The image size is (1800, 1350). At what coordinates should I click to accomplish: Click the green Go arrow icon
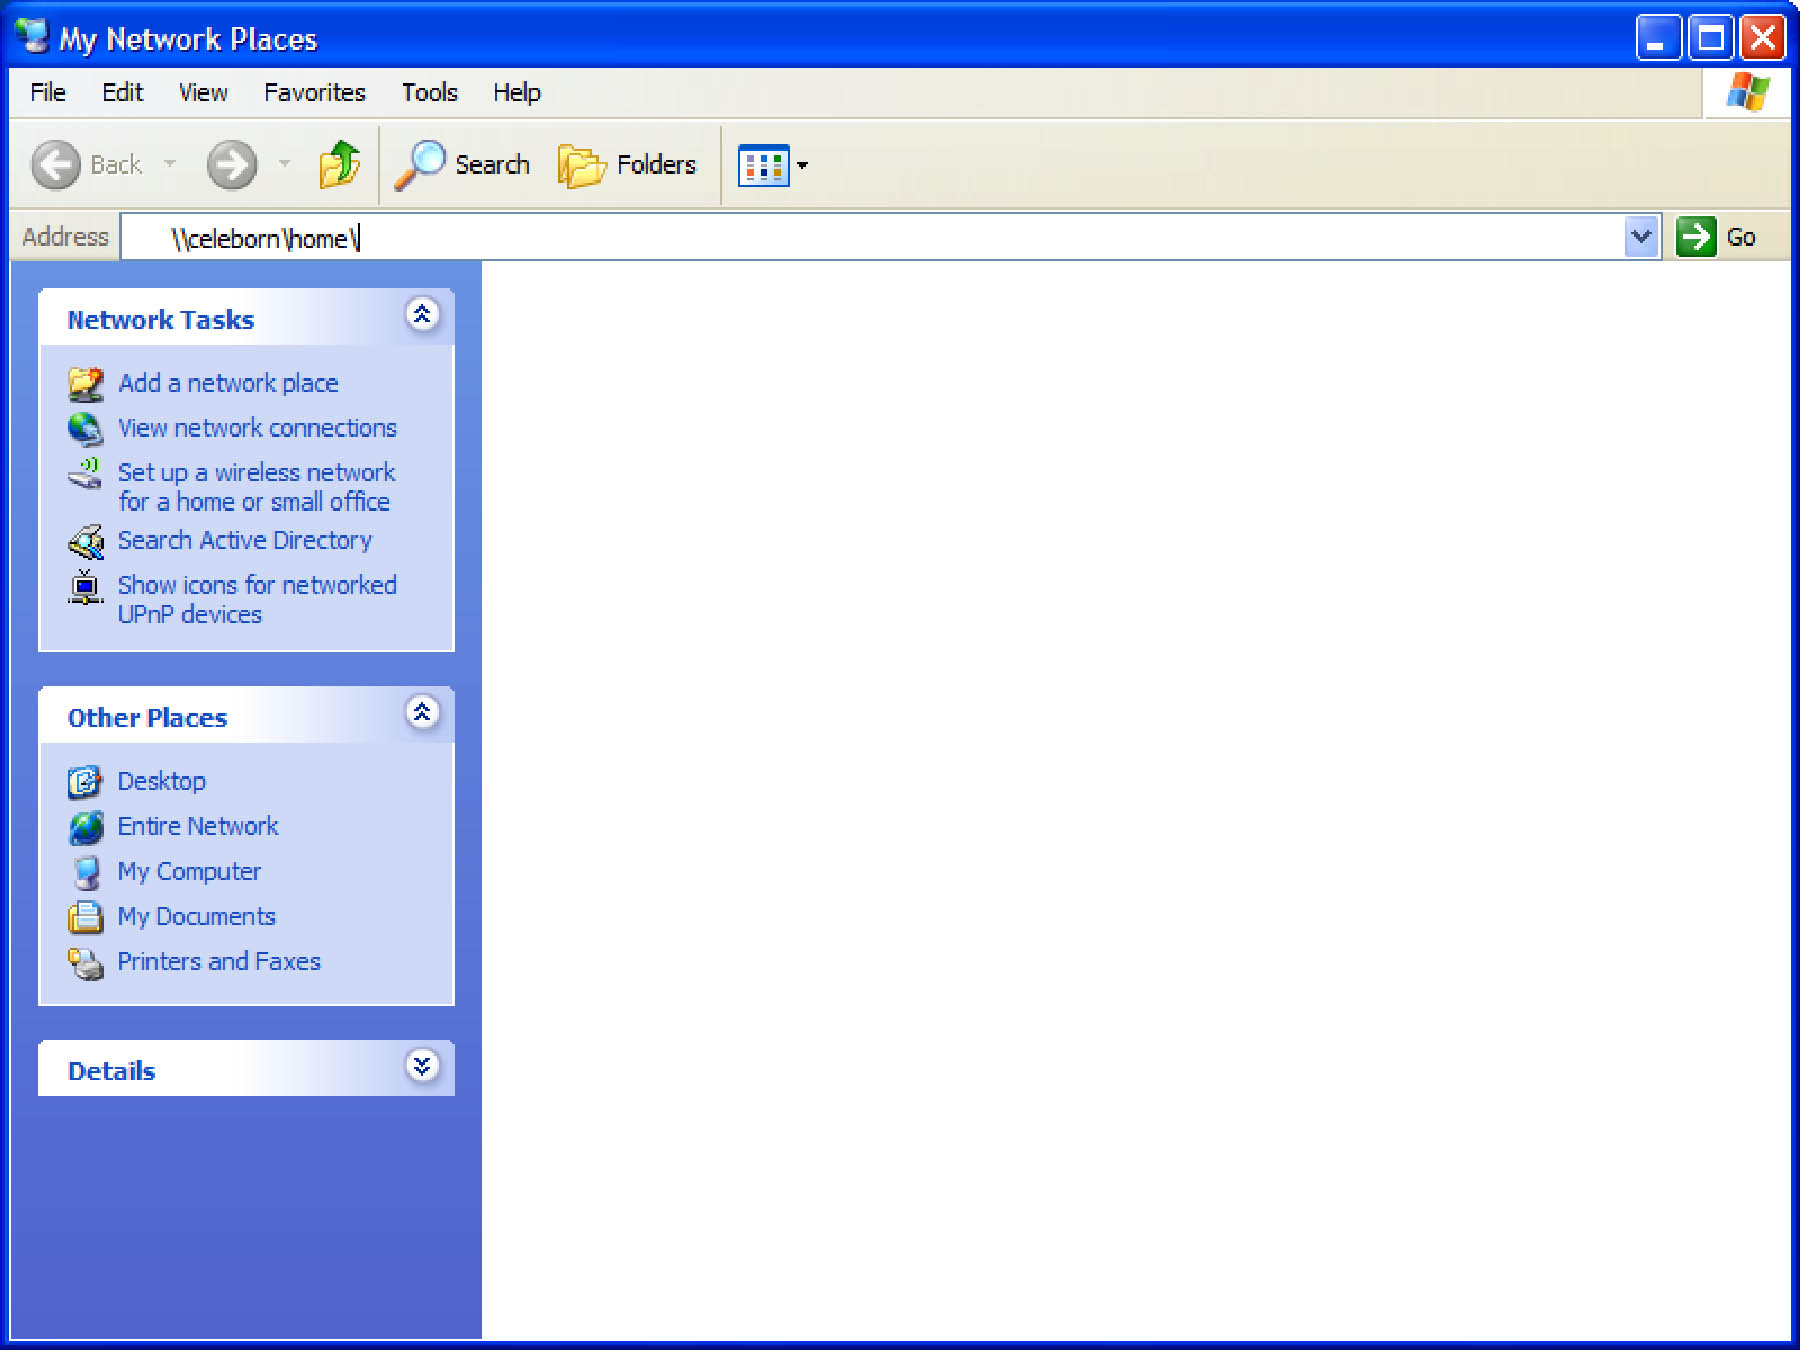1695,237
